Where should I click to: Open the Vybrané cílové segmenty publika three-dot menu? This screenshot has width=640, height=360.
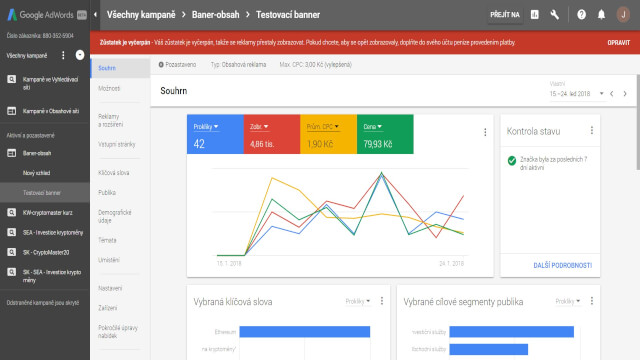pos(591,301)
